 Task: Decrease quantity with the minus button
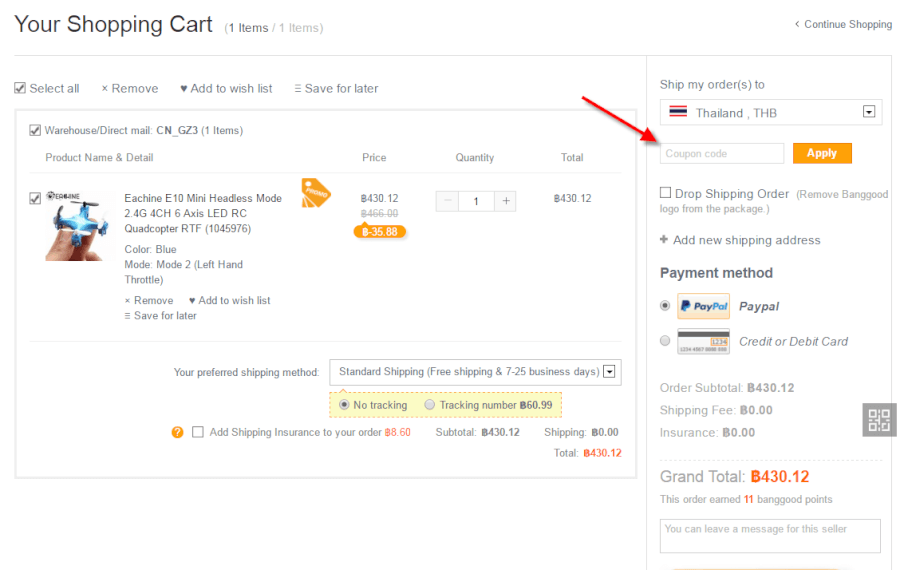click(446, 201)
